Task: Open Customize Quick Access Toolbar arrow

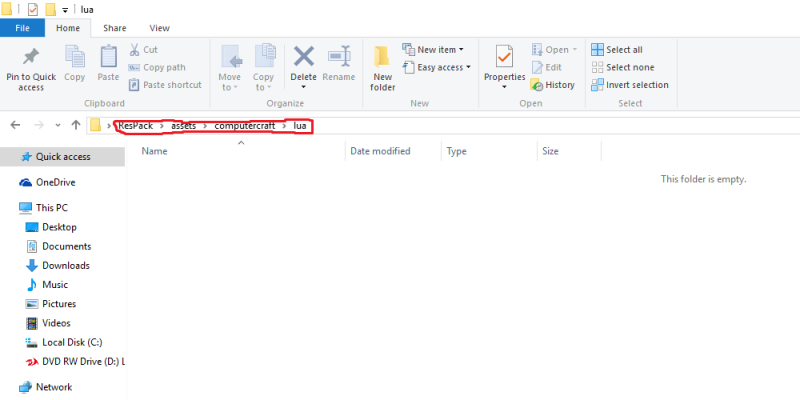Action: tap(65, 10)
